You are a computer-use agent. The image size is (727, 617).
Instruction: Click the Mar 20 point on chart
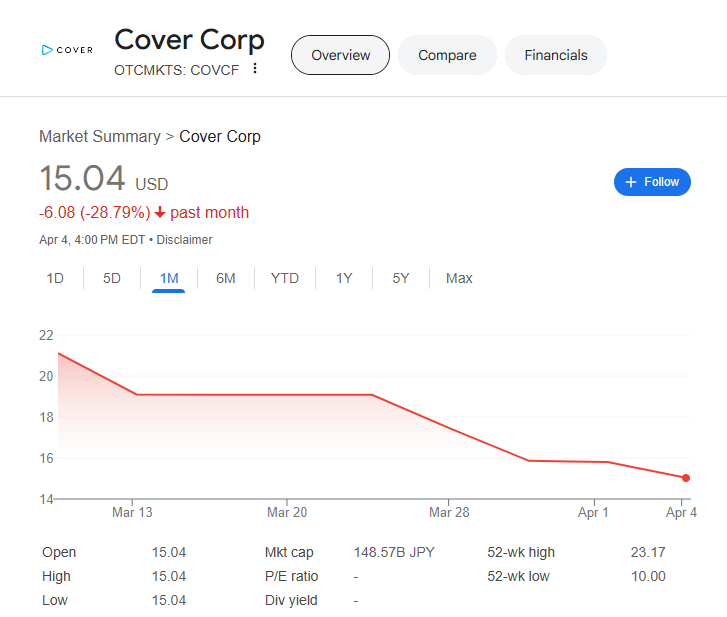[x=287, y=395]
